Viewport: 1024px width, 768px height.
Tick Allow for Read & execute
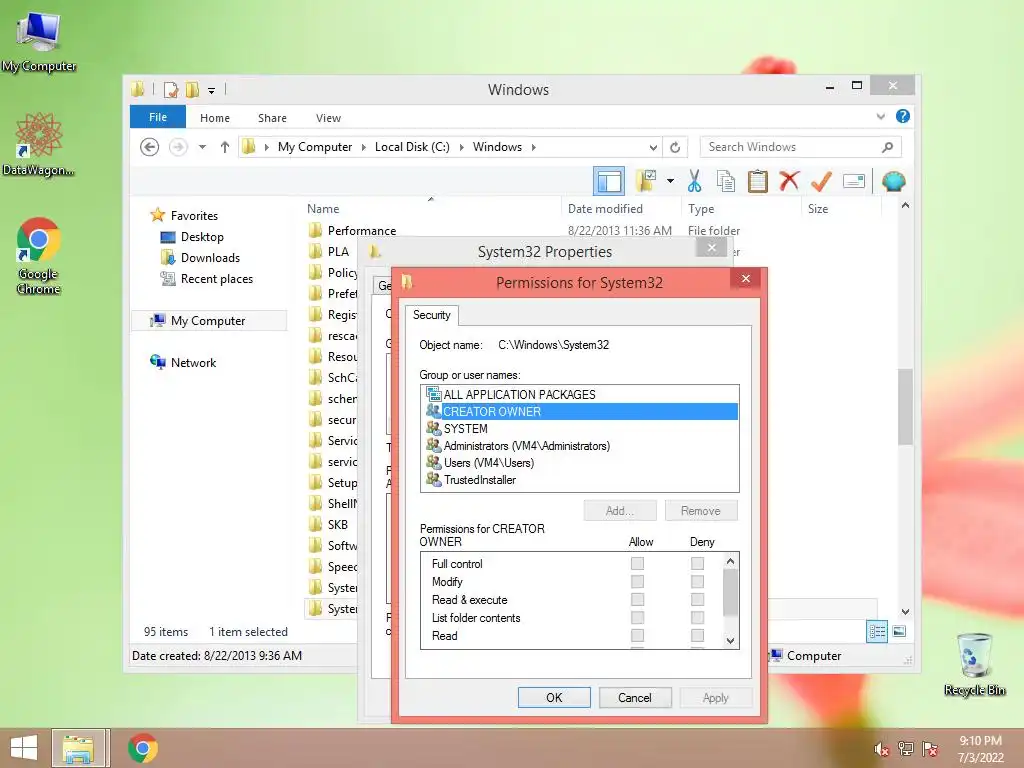[x=637, y=599]
